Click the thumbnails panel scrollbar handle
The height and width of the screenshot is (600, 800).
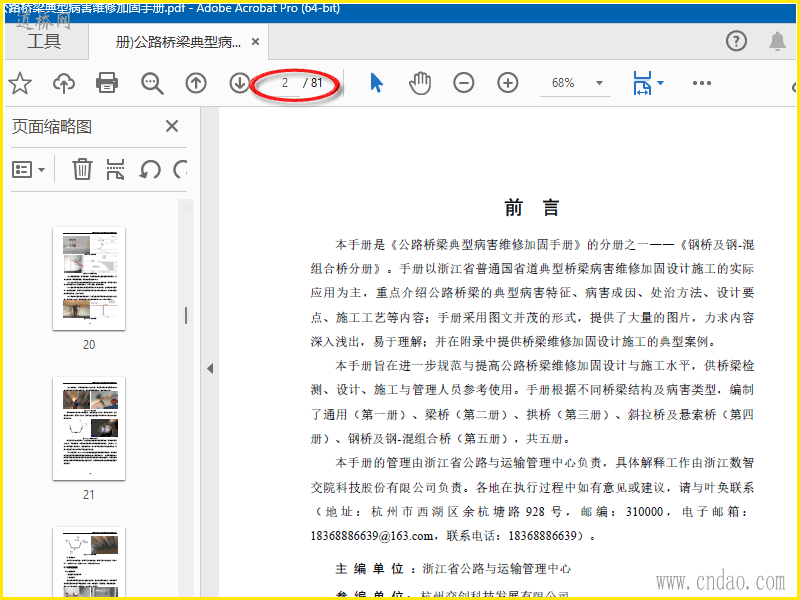pyautogui.click(x=186, y=315)
